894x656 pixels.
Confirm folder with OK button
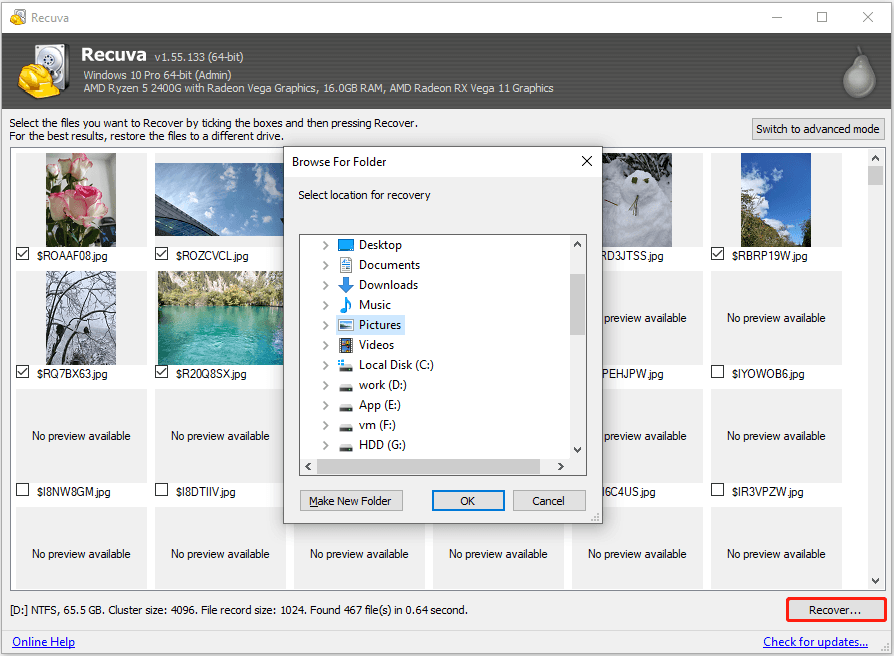tap(468, 500)
